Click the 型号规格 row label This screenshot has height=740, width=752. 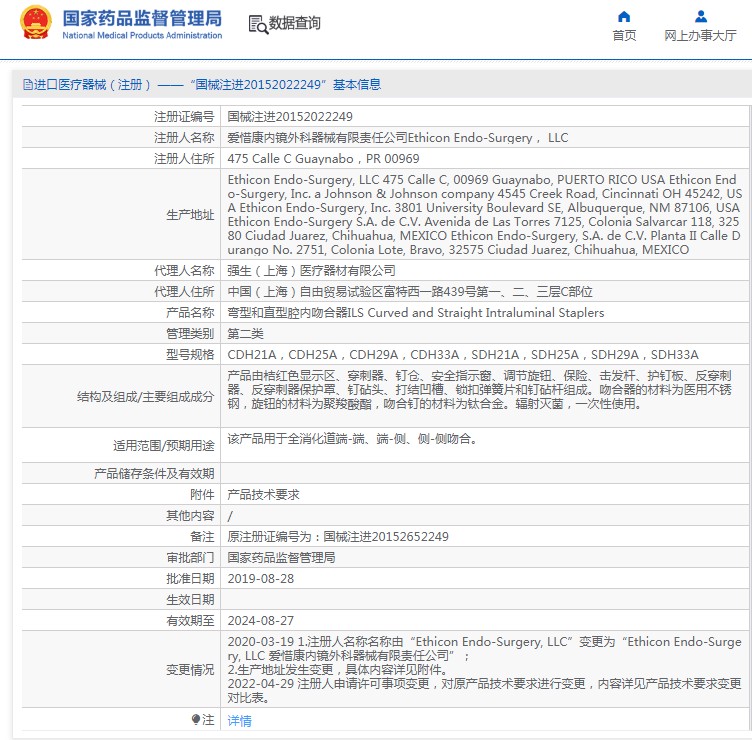point(190,355)
